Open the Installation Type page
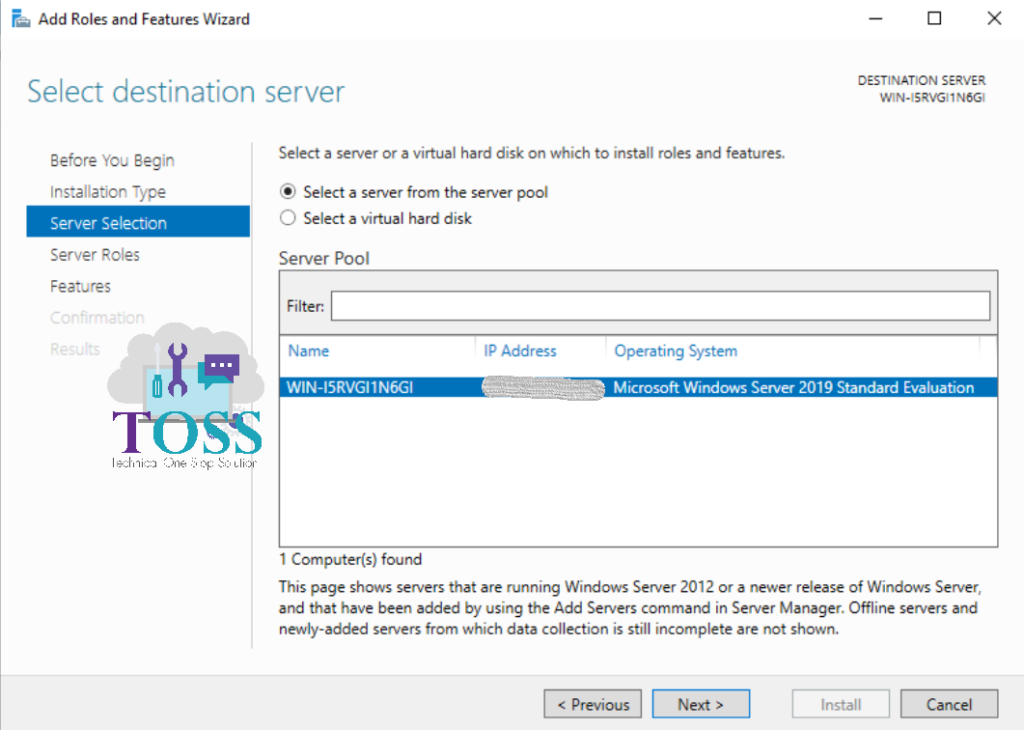The image size is (1024, 730). coord(107,191)
